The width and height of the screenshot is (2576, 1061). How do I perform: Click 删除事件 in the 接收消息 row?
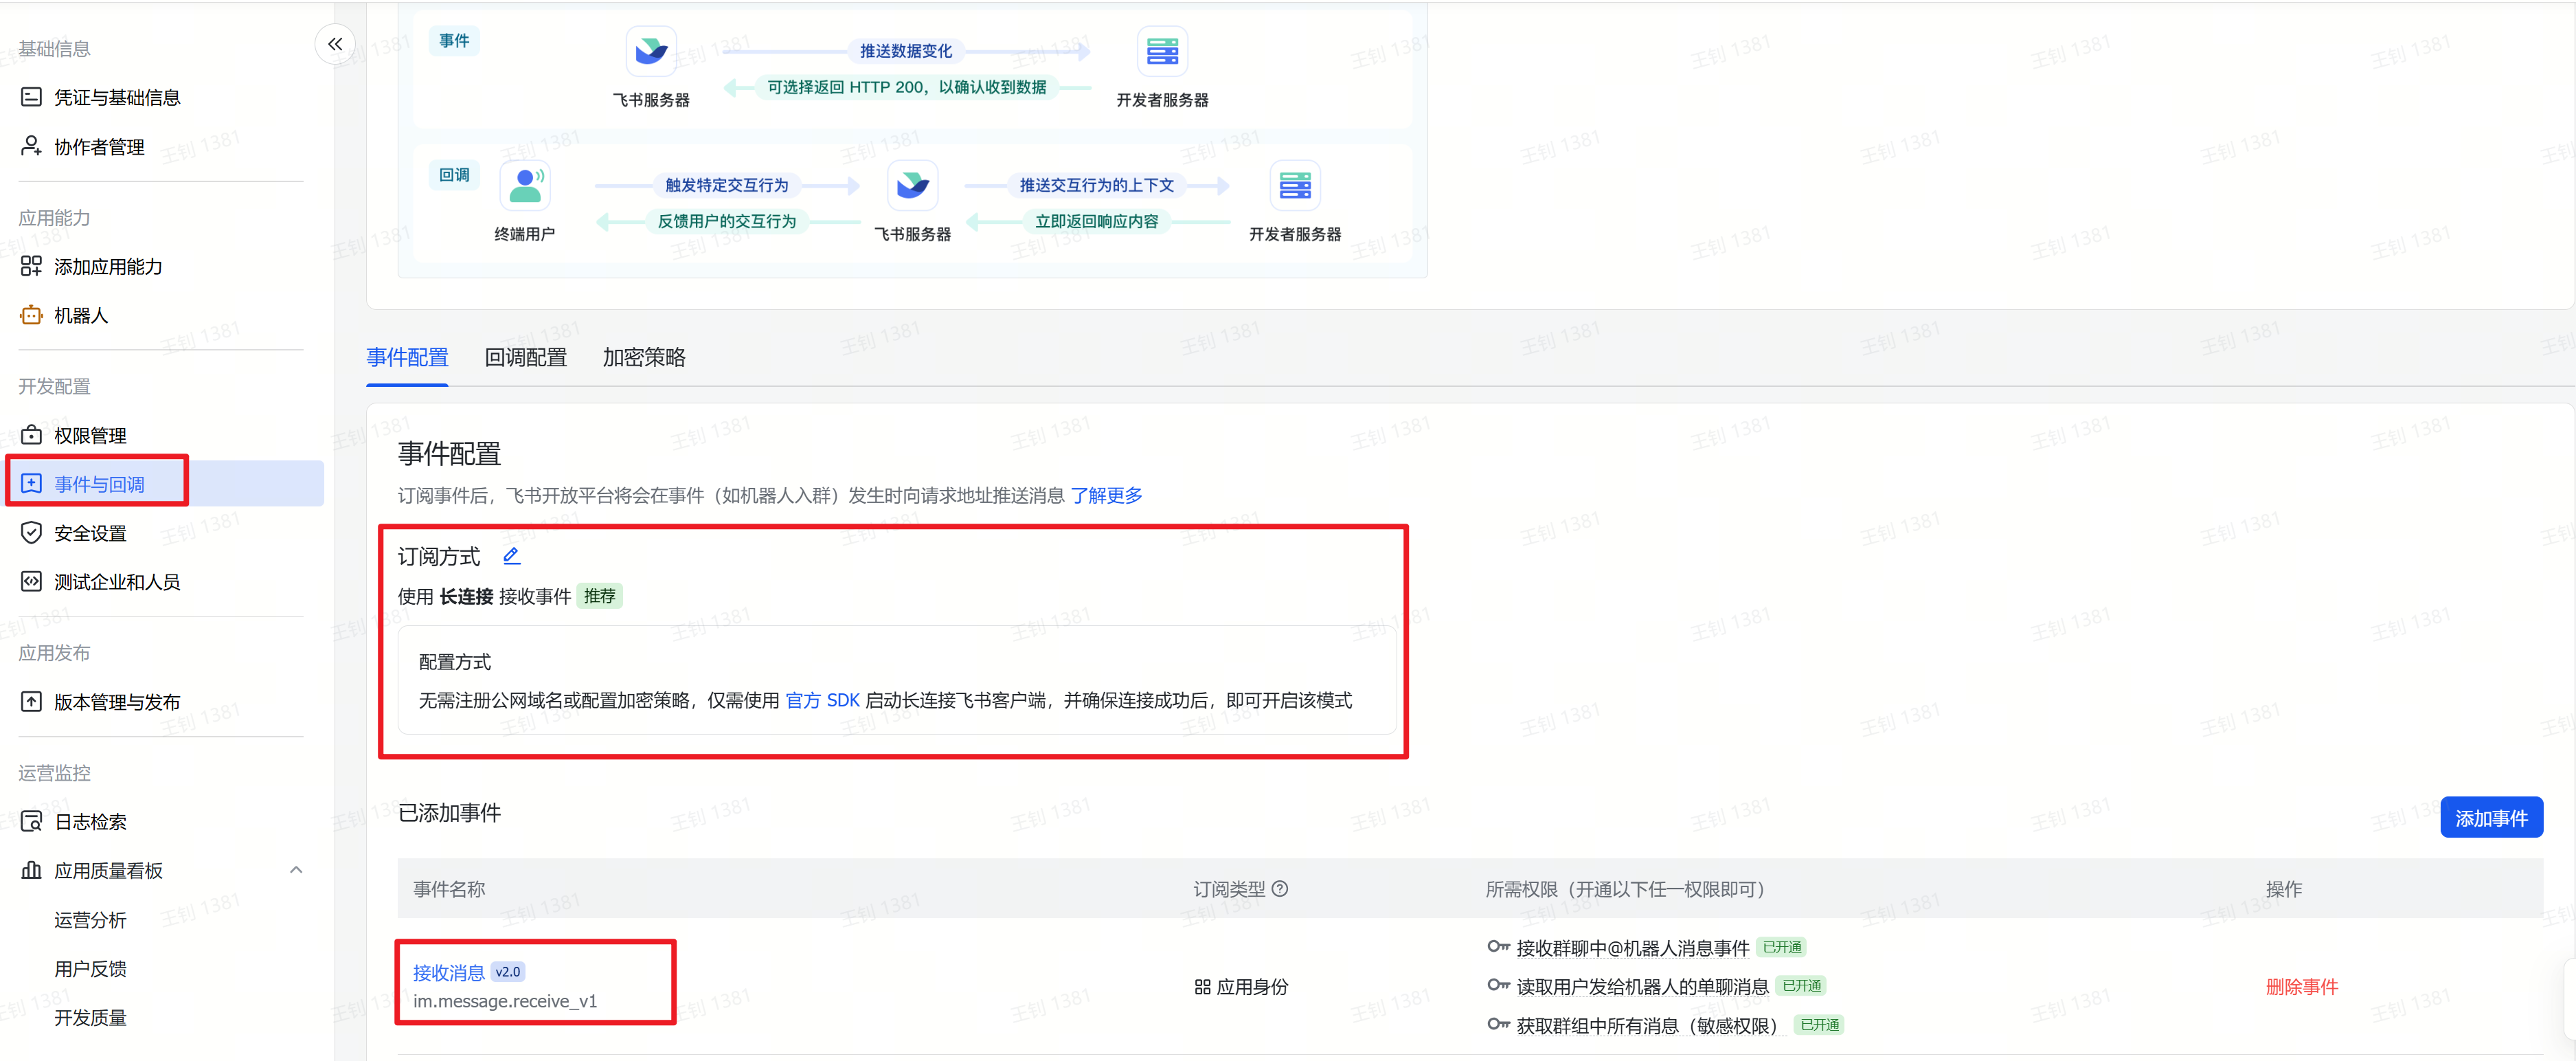pyautogui.click(x=2302, y=986)
